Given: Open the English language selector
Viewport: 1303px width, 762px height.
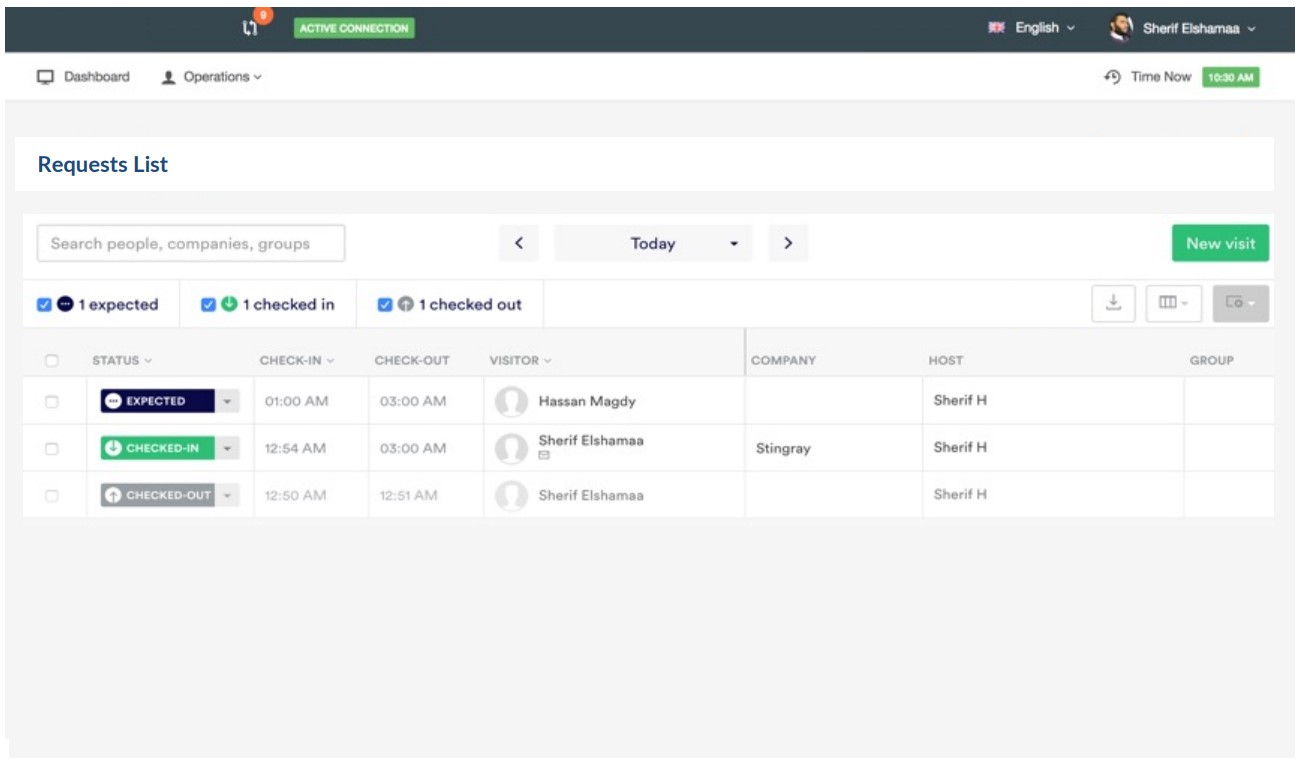Looking at the screenshot, I should [1032, 28].
